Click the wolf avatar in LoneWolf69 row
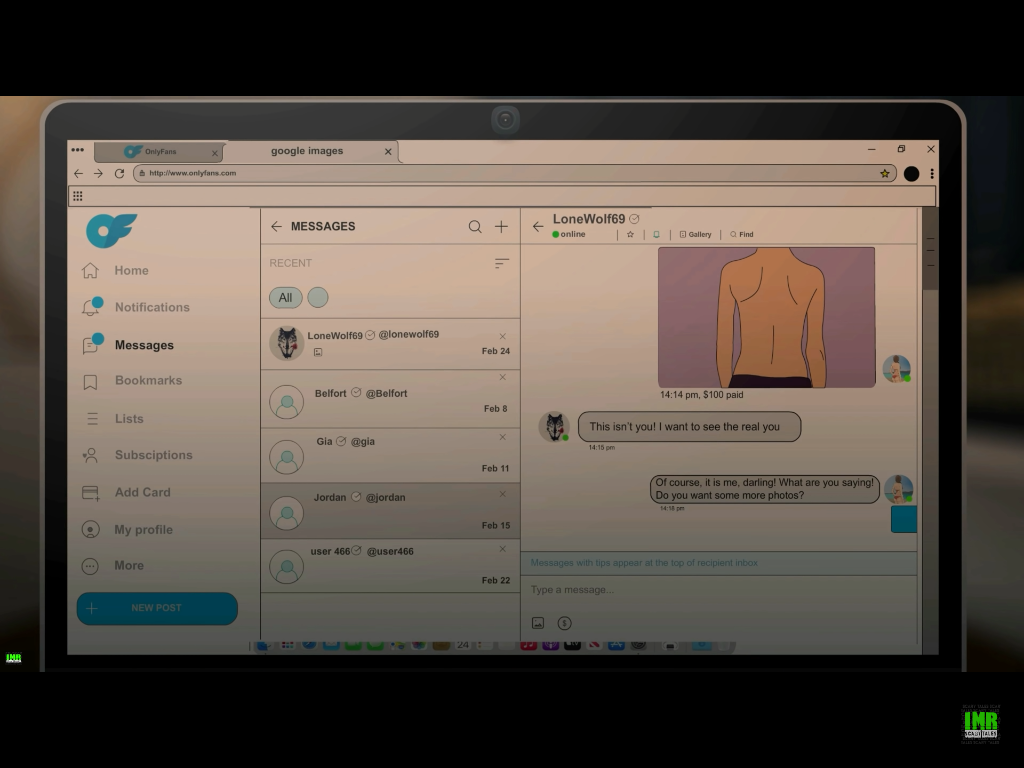 287,344
